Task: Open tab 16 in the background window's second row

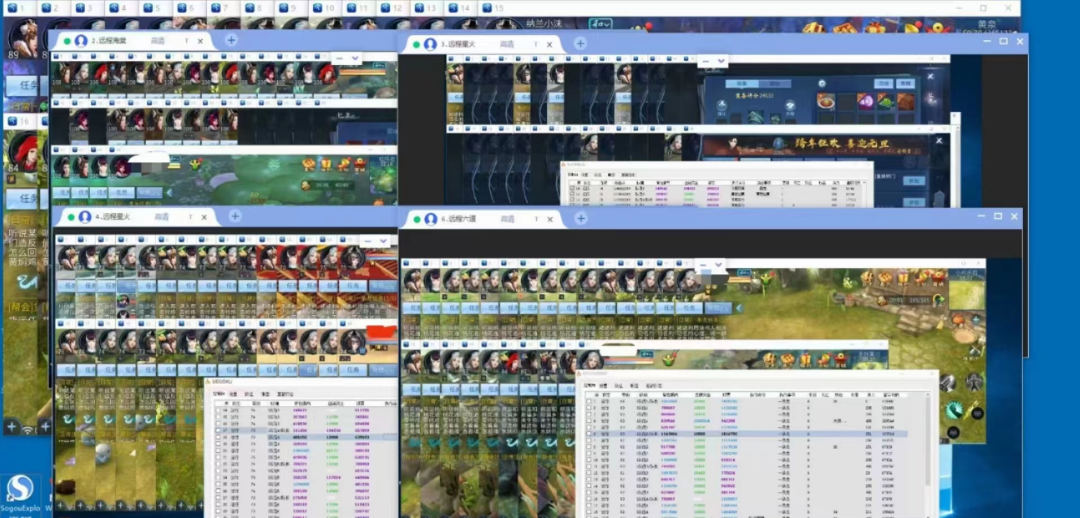Action: (19, 121)
